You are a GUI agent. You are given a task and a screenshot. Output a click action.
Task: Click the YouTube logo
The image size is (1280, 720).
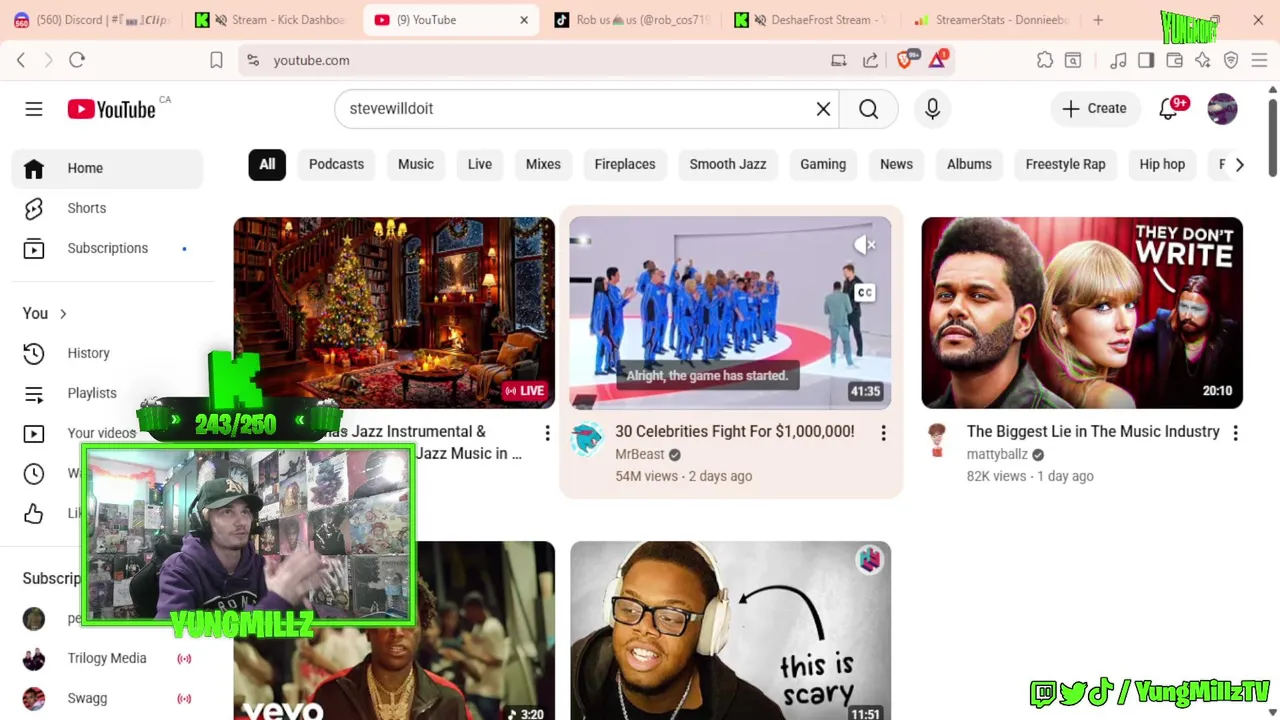tap(112, 109)
